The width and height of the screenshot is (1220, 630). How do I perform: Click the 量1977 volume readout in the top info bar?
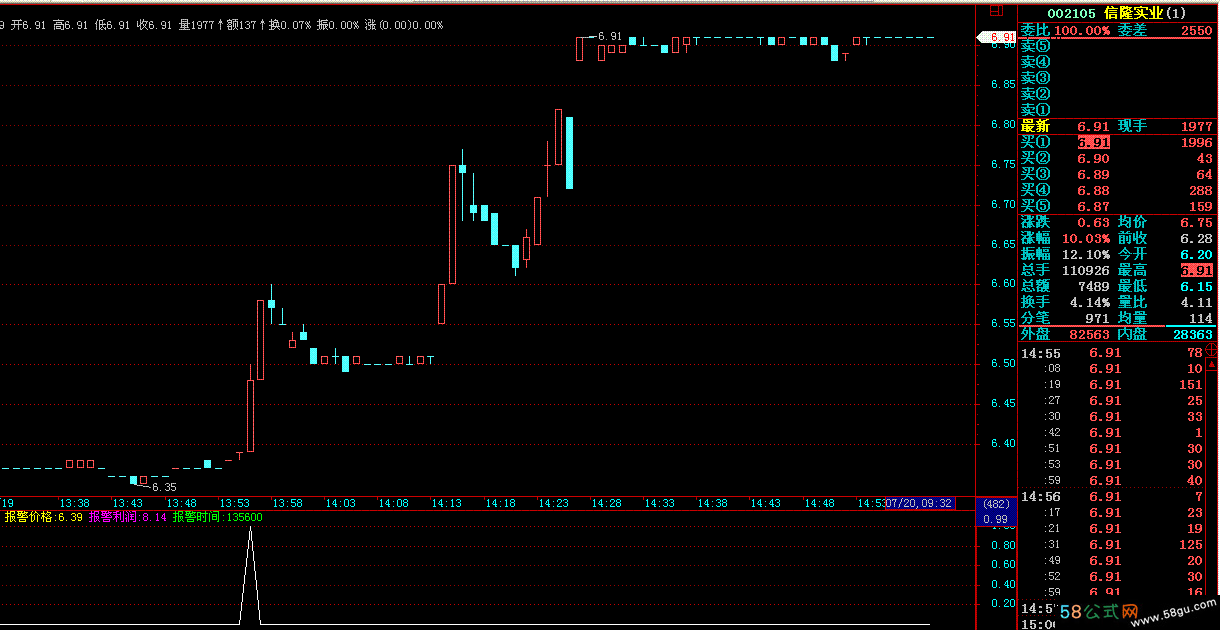(x=201, y=24)
